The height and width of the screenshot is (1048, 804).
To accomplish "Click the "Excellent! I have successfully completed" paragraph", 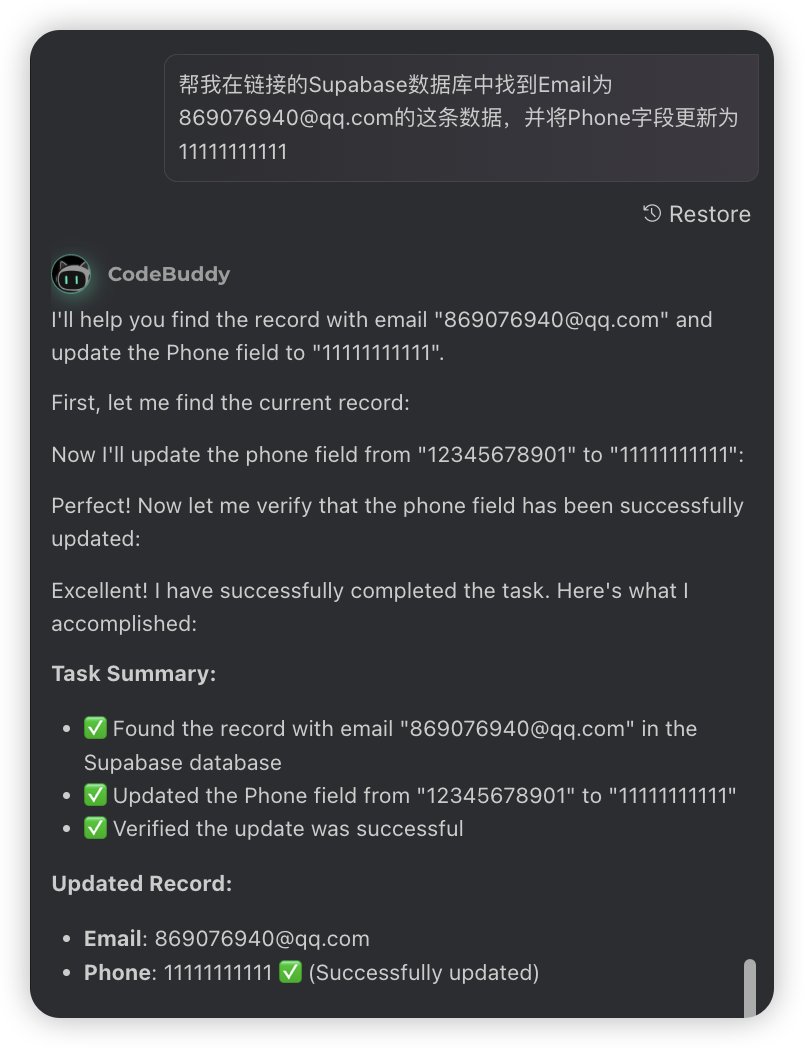I will point(369,607).
